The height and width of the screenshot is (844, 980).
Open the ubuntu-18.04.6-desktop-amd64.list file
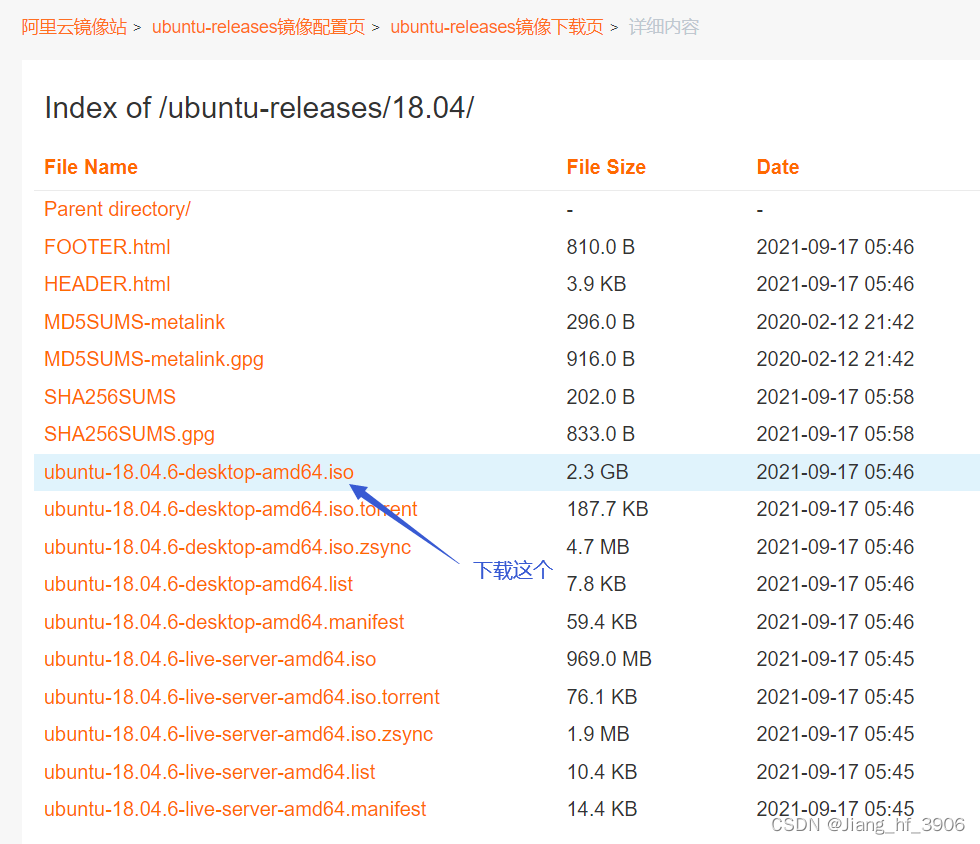pyautogui.click(x=198, y=584)
